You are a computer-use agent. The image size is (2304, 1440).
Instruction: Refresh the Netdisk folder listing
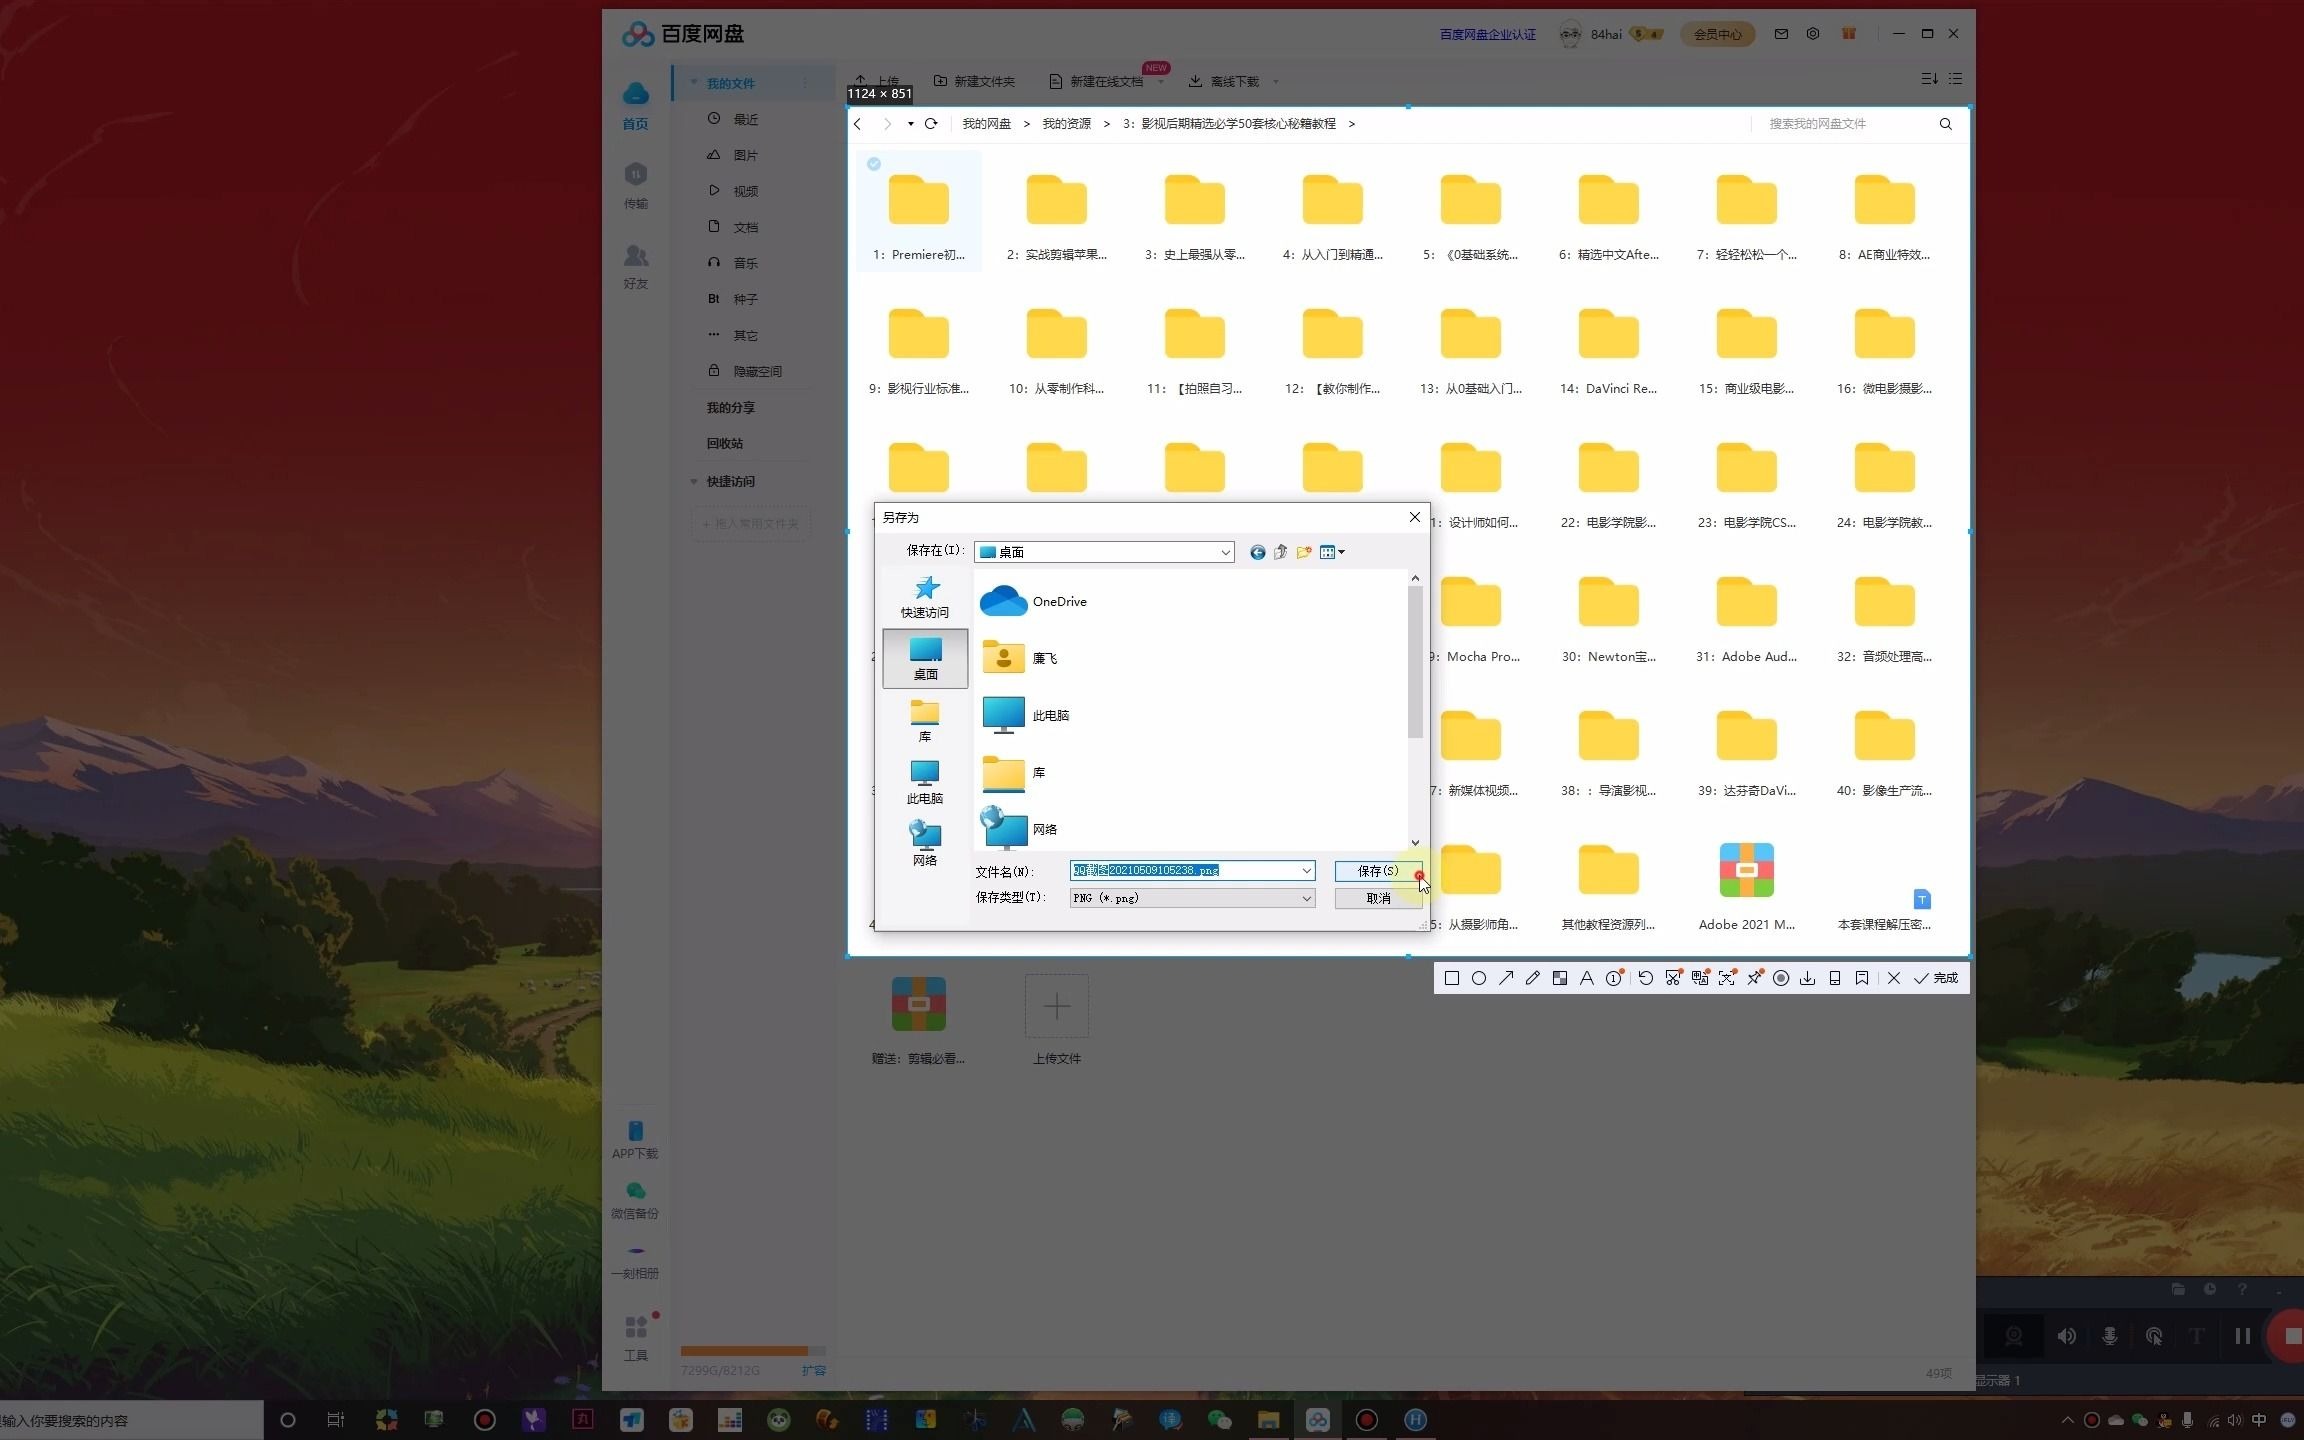tap(931, 123)
